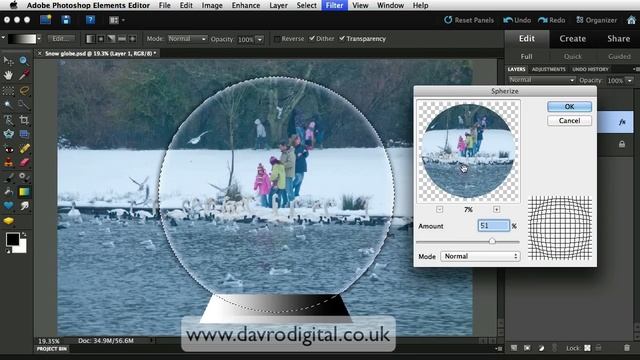Viewport: 640px width, 360px height.
Task: Select the Hand tool
Action: click(8, 76)
